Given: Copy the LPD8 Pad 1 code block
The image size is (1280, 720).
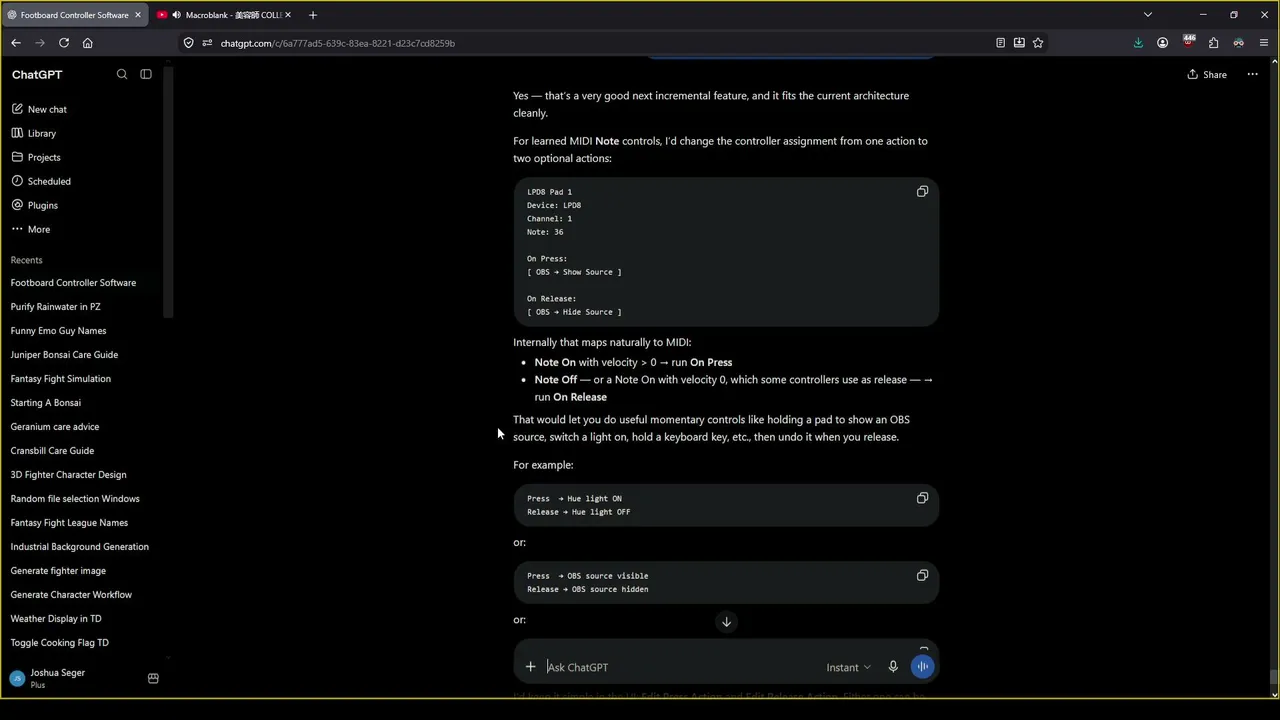Looking at the screenshot, I should 922,191.
